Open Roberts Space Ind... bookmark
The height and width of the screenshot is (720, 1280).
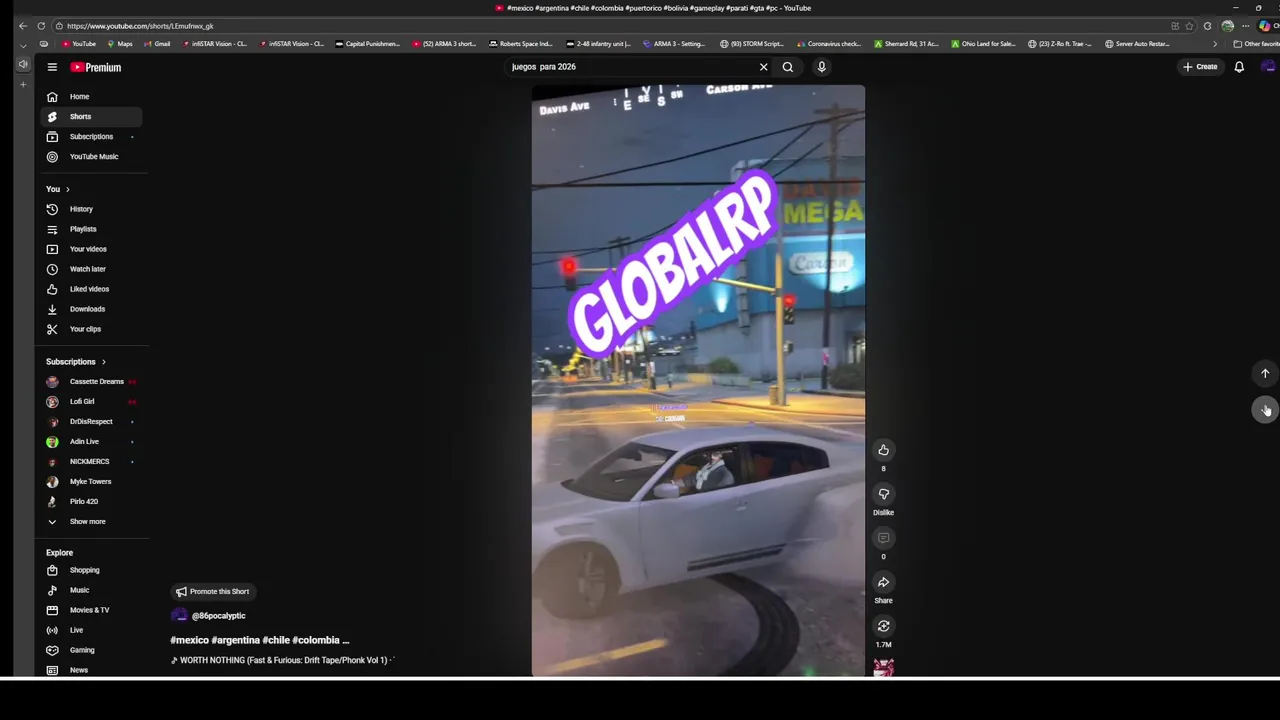[x=520, y=44]
